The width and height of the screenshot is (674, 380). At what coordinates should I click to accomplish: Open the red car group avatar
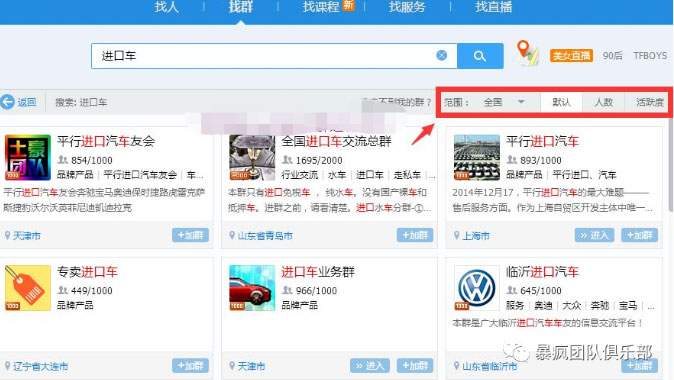coord(252,288)
